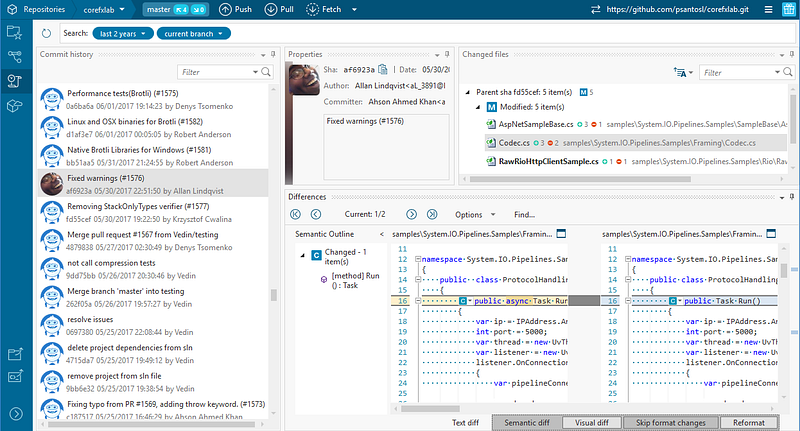Collapse the 'Modified: 5 item(s)' tree node

tap(477, 106)
